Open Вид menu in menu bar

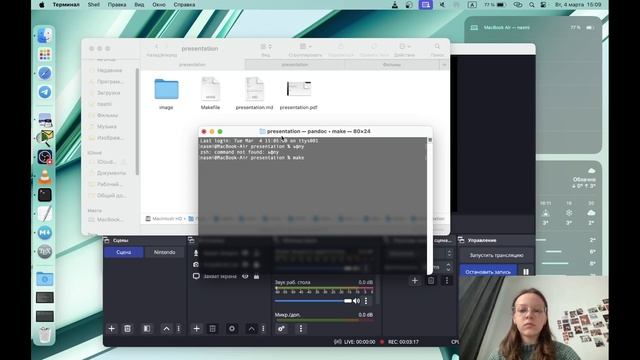[139, 4]
